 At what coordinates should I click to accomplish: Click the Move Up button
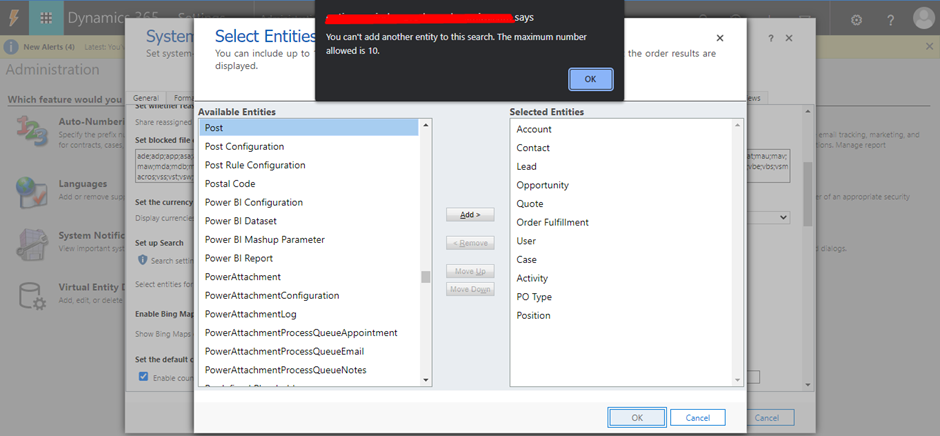(x=470, y=272)
